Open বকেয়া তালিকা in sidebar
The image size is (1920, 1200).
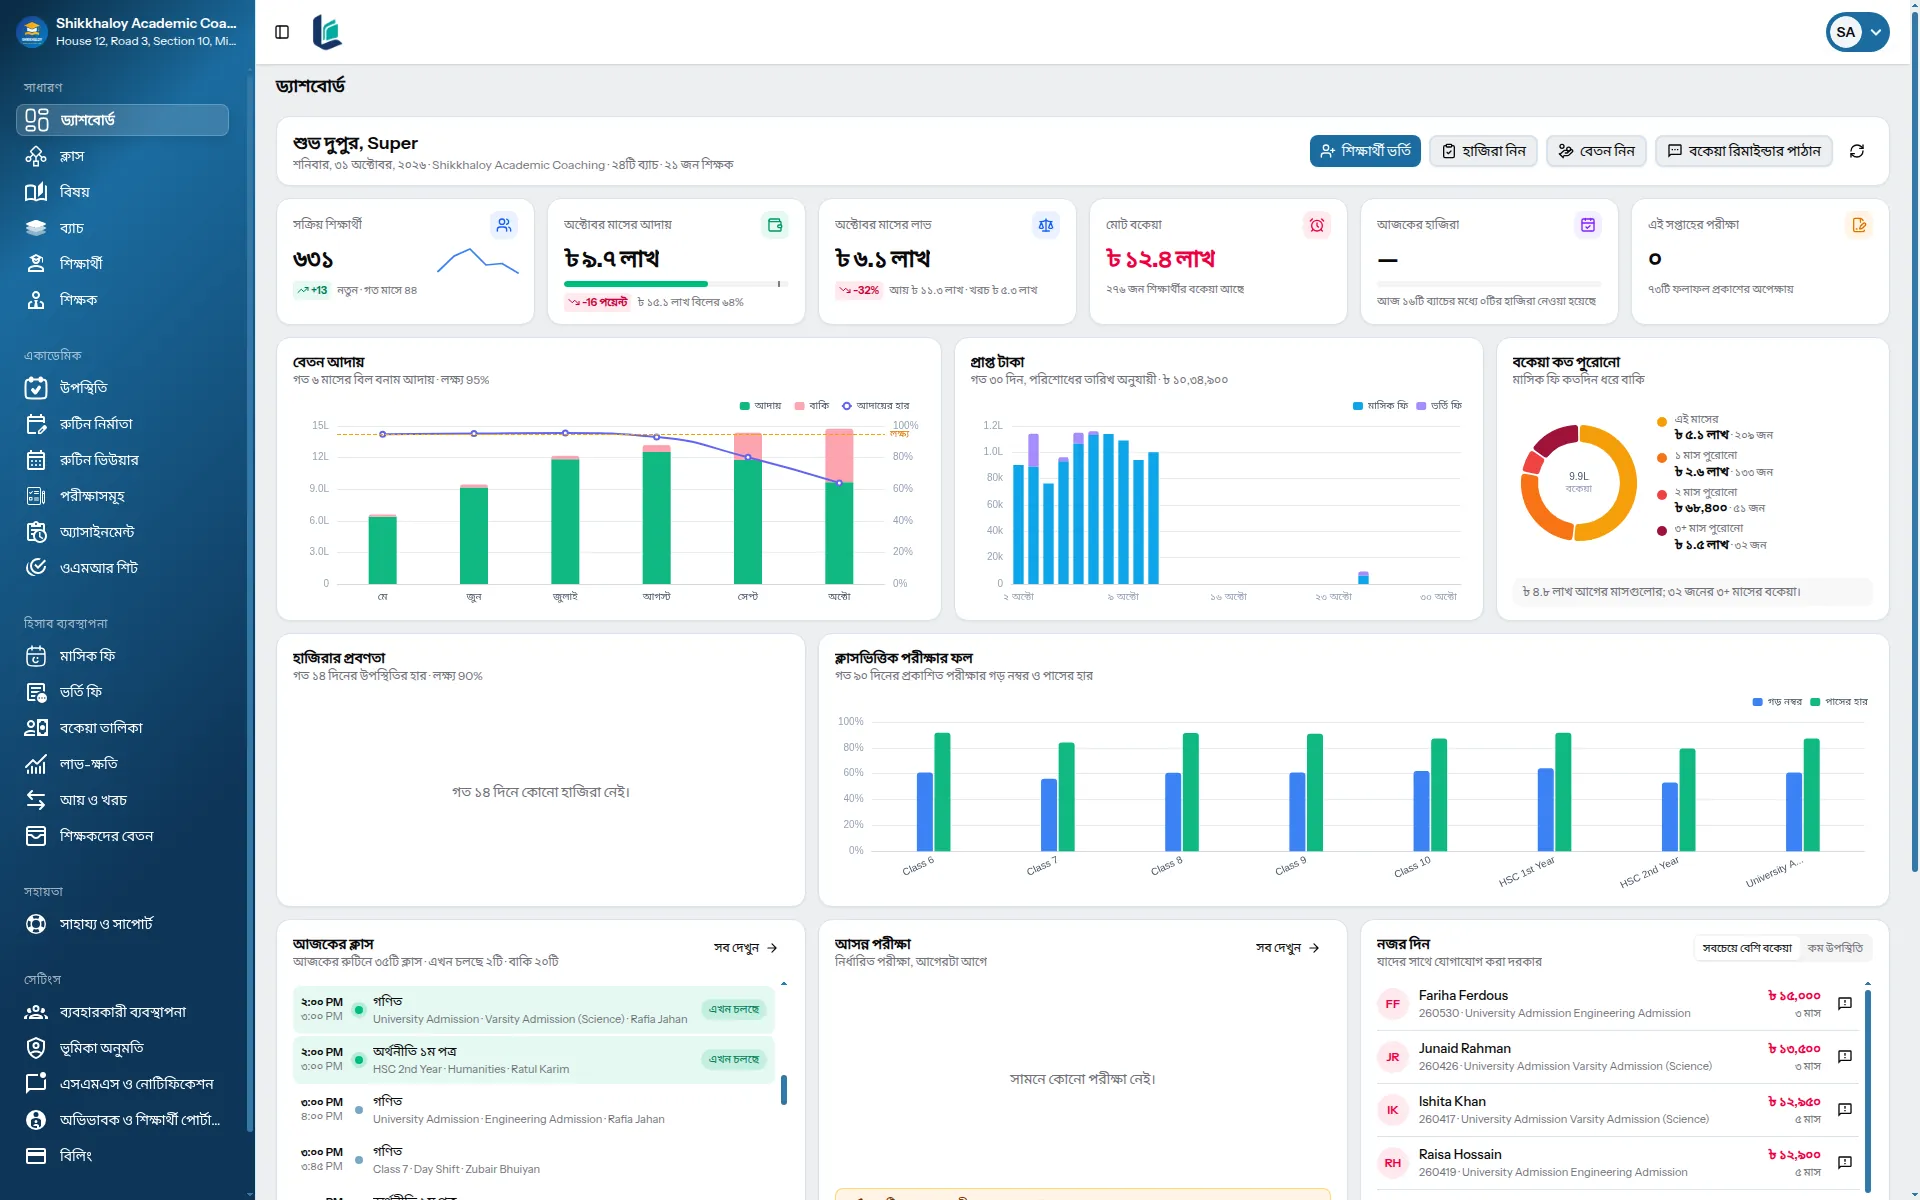[x=122, y=728]
